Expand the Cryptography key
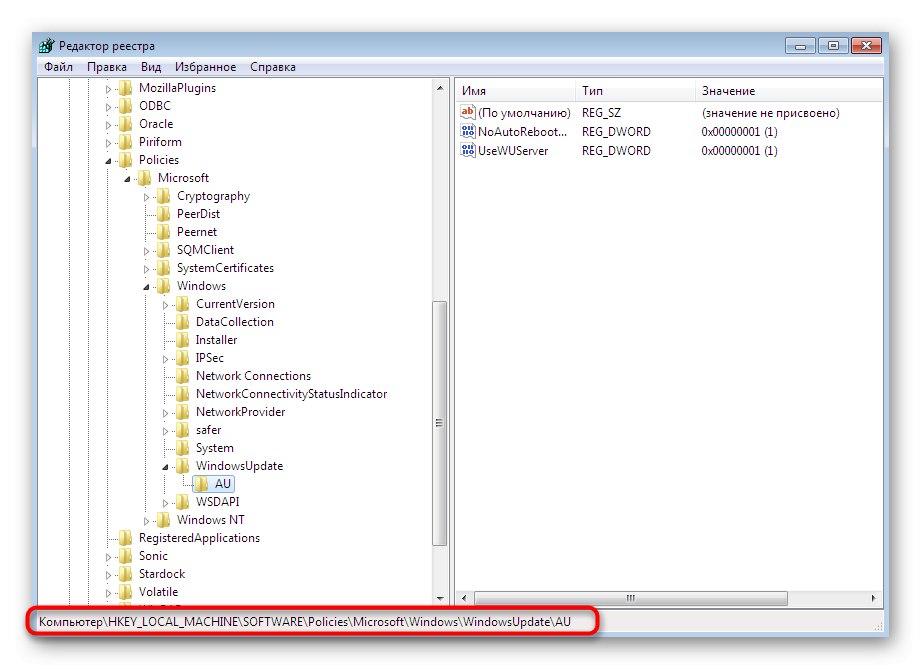Image resolution: width=921 pixels, height=669 pixels. (x=146, y=197)
